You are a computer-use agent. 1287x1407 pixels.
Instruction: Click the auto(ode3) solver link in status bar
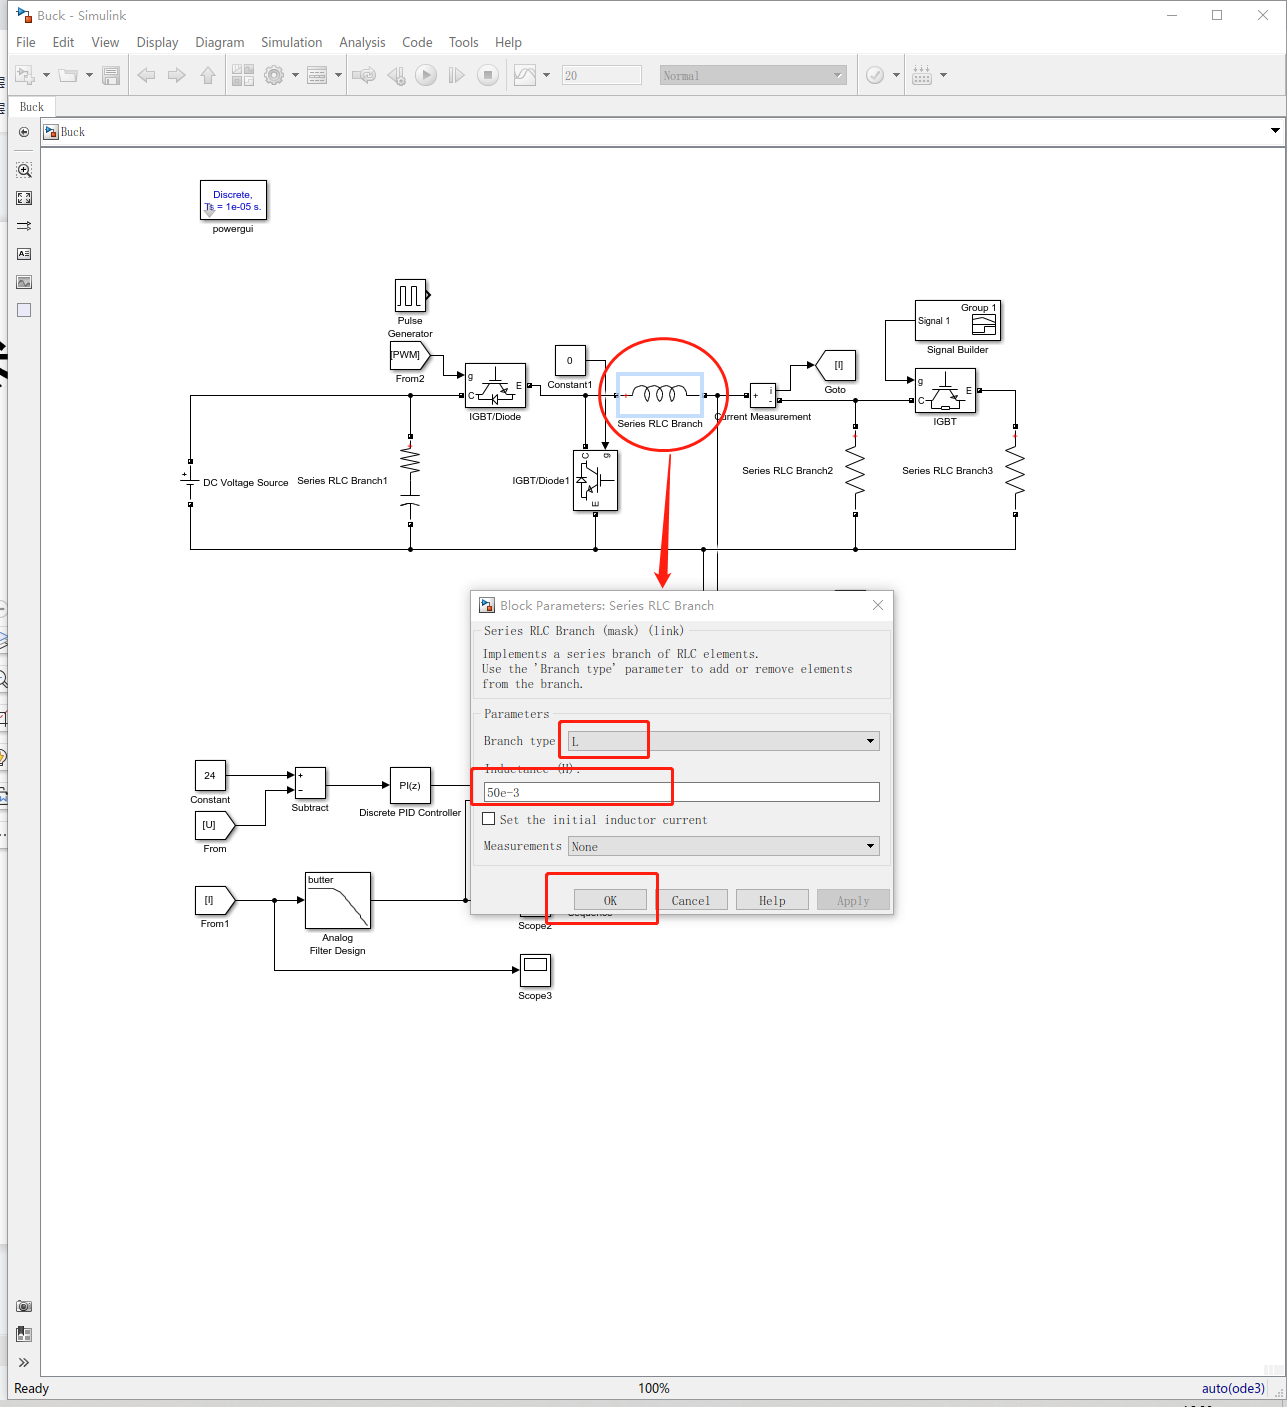tap(1233, 1388)
